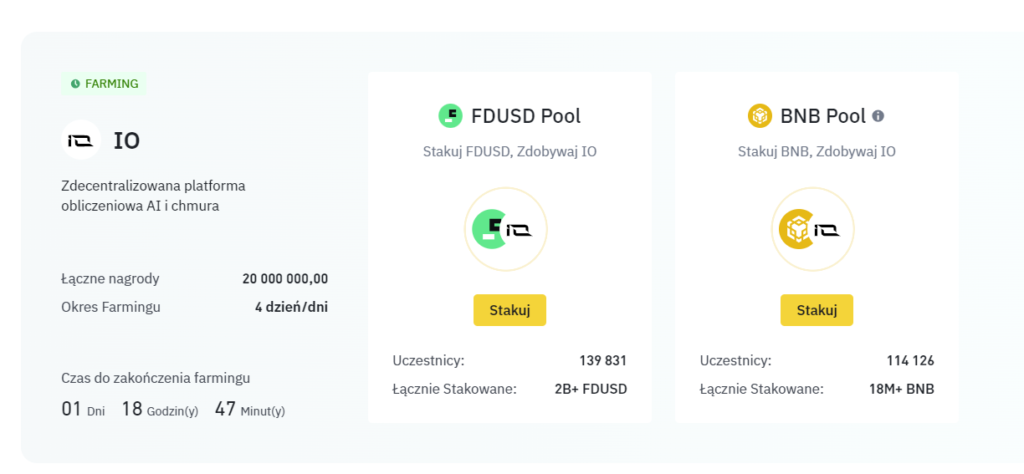Select the FDUSD Pool title text
The height and width of the screenshot is (474, 1024).
click(x=526, y=116)
